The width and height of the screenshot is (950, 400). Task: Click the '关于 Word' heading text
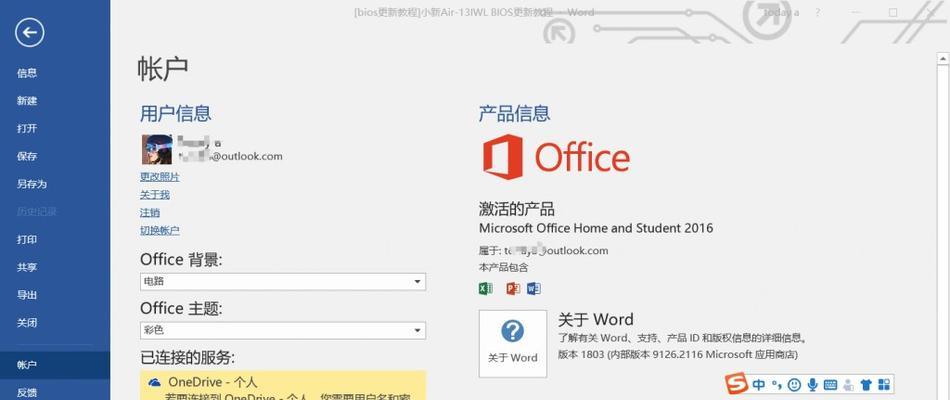pos(595,319)
